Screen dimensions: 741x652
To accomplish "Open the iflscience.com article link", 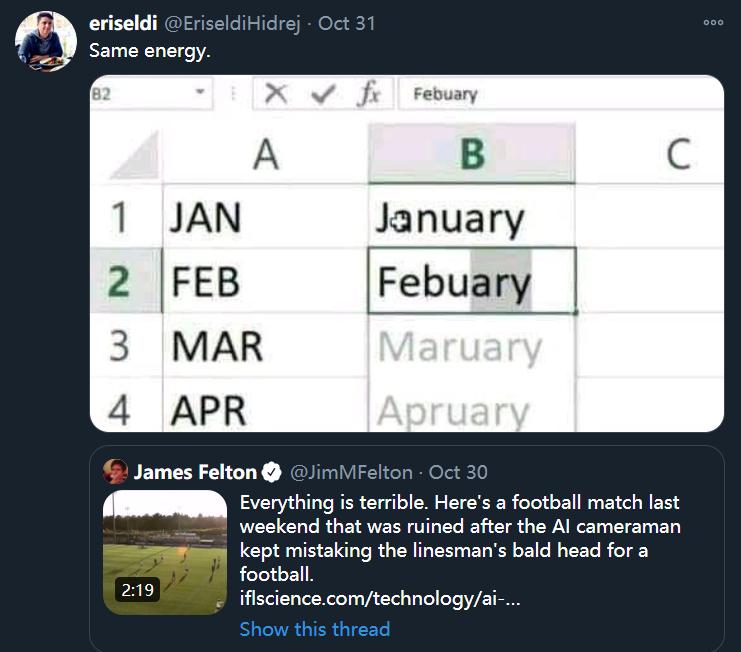I will pos(380,599).
